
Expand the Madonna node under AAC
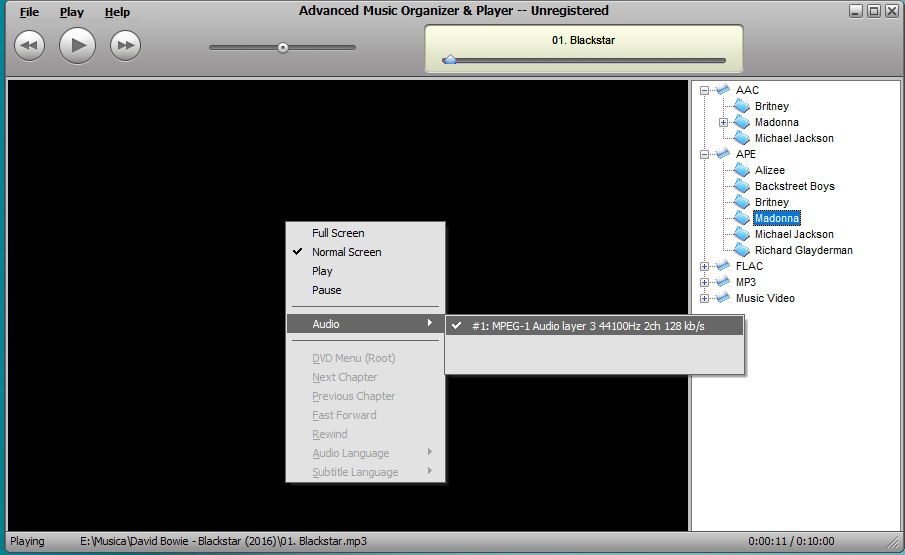click(x=724, y=122)
